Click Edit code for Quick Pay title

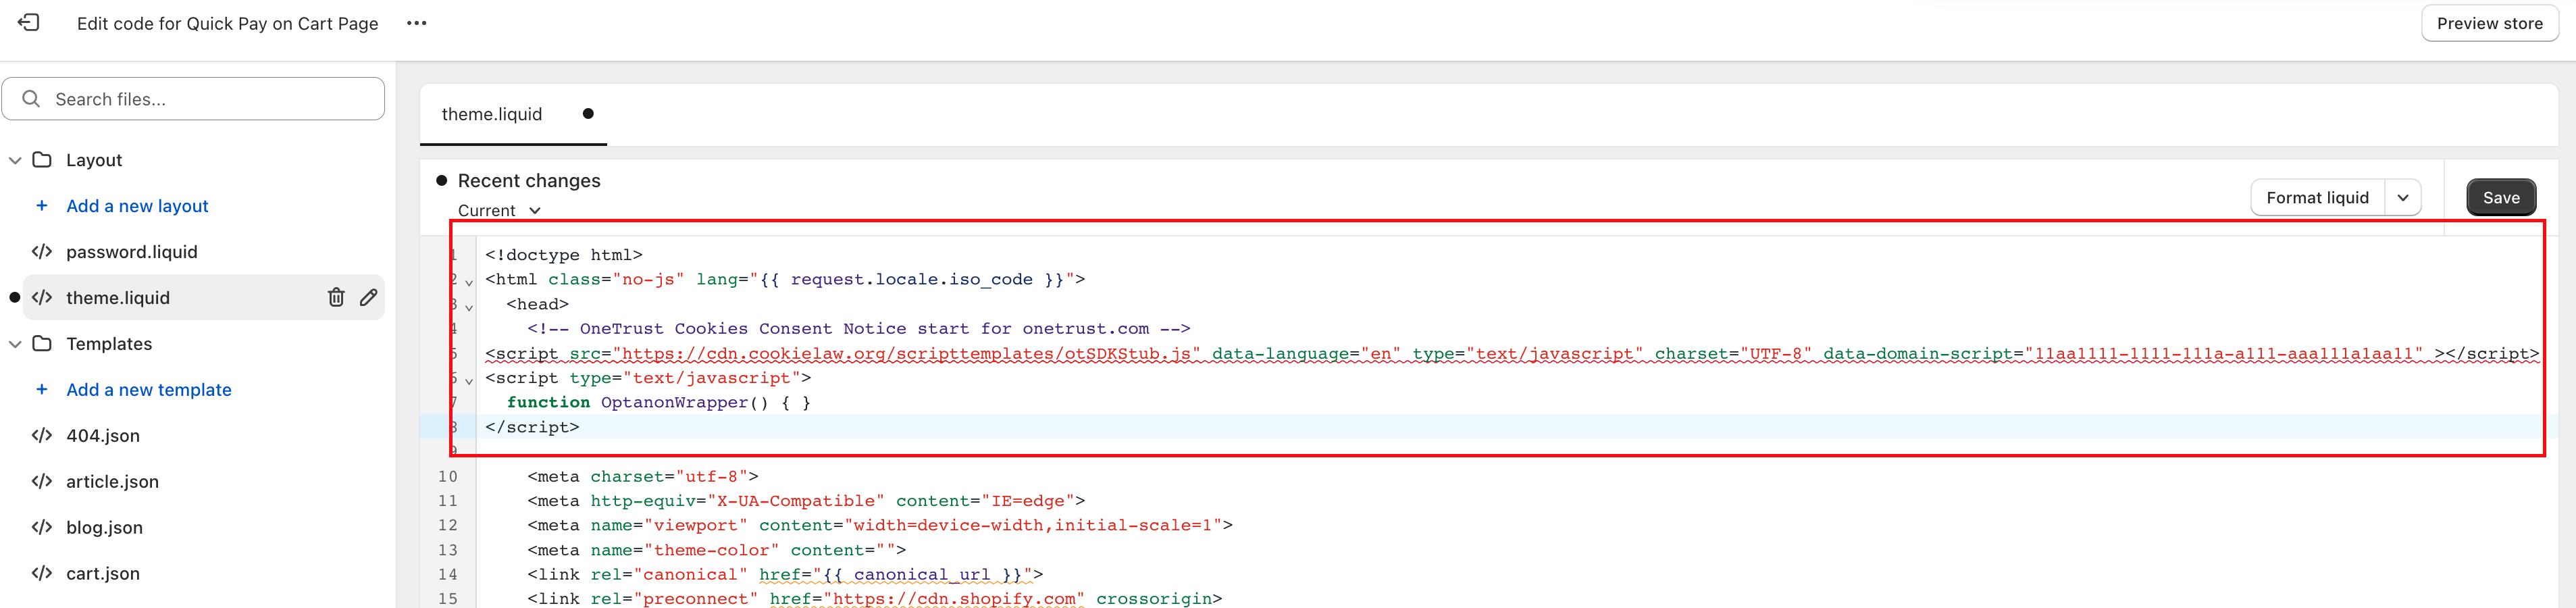click(x=227, y=23)
